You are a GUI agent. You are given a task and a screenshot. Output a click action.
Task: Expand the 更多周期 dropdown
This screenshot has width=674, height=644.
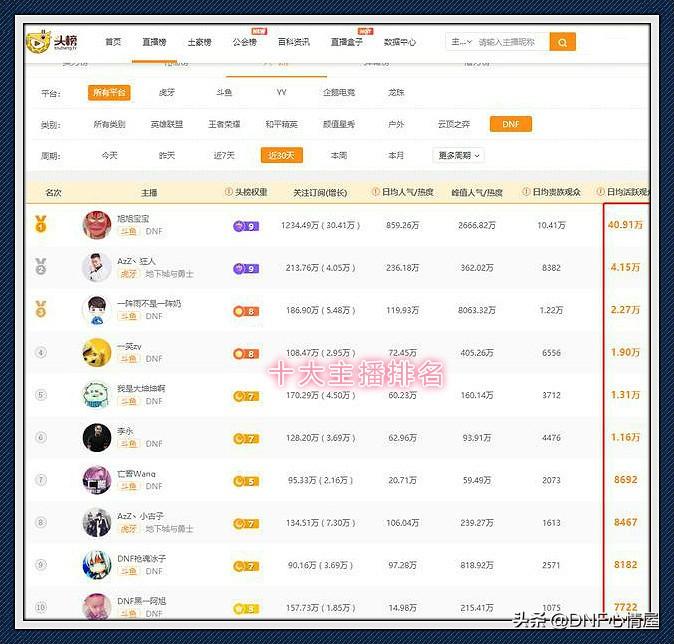459,155
